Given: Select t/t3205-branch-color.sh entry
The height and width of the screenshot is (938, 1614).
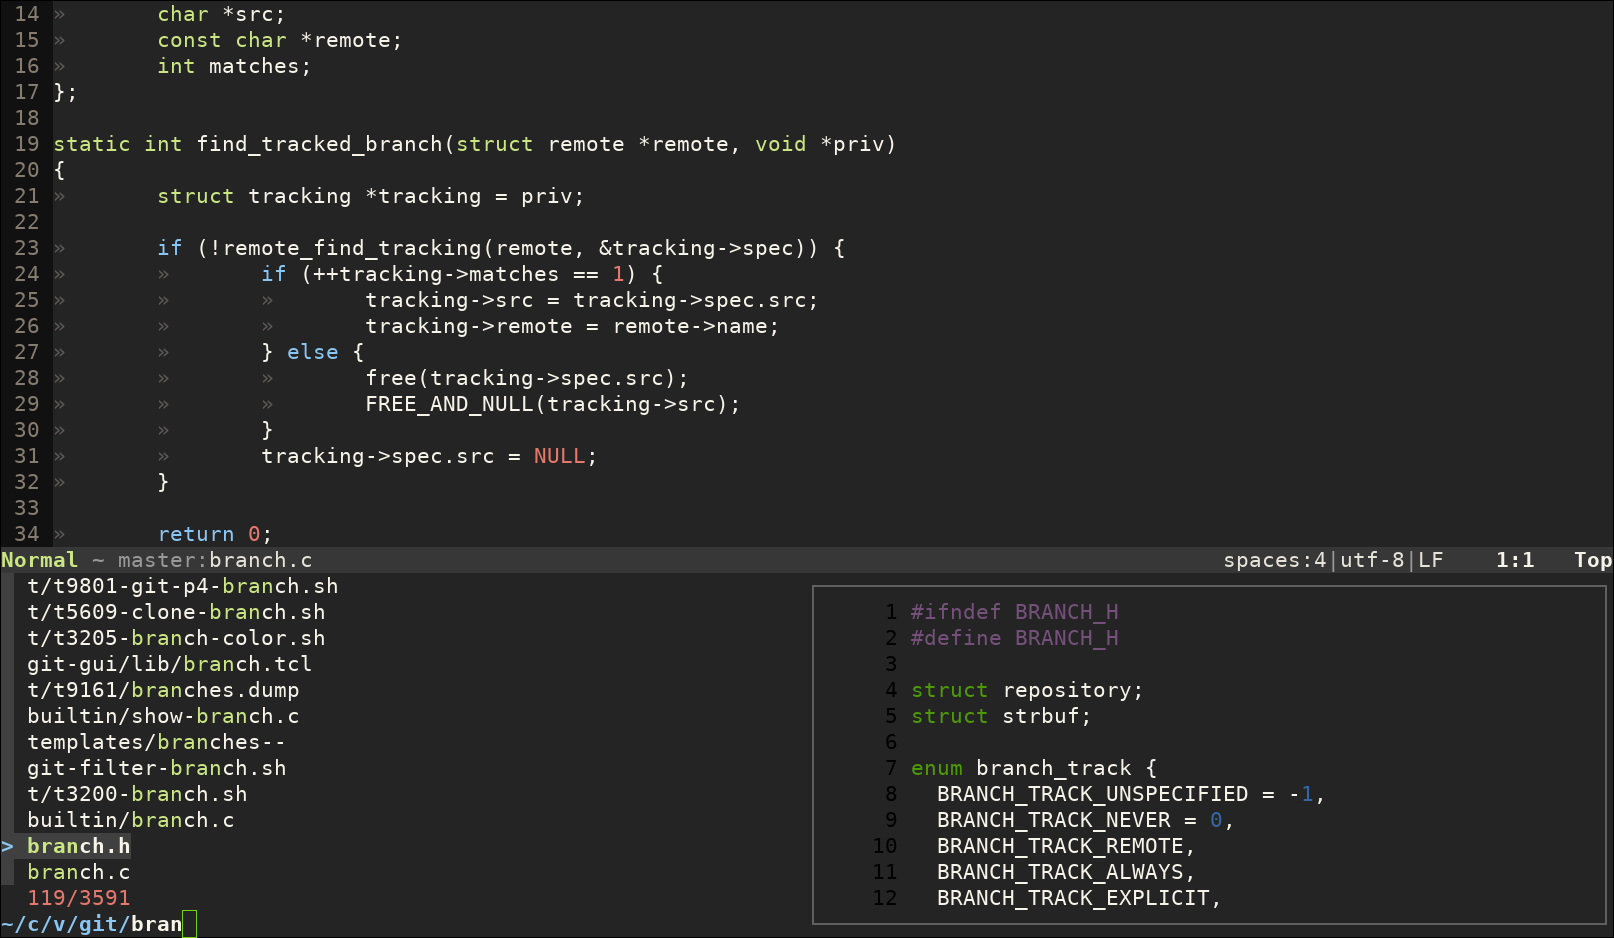Looking at the screenshot, I should pos(176,638).
